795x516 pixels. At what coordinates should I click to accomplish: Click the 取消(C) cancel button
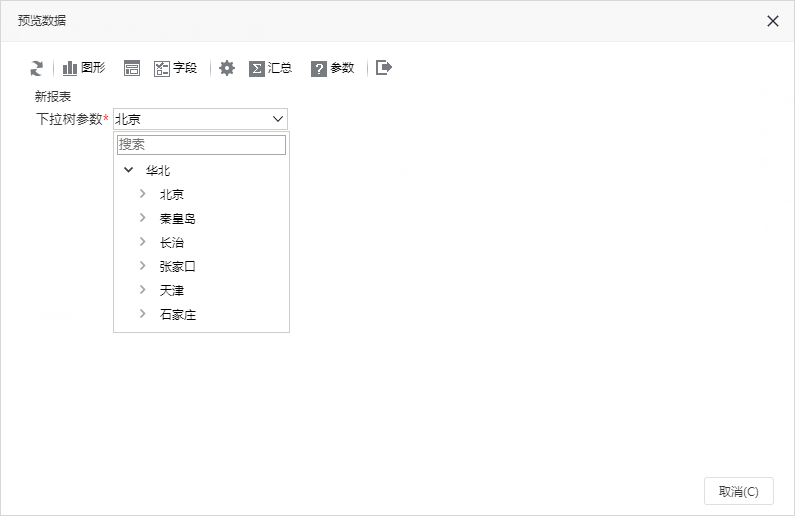(739, 491)
